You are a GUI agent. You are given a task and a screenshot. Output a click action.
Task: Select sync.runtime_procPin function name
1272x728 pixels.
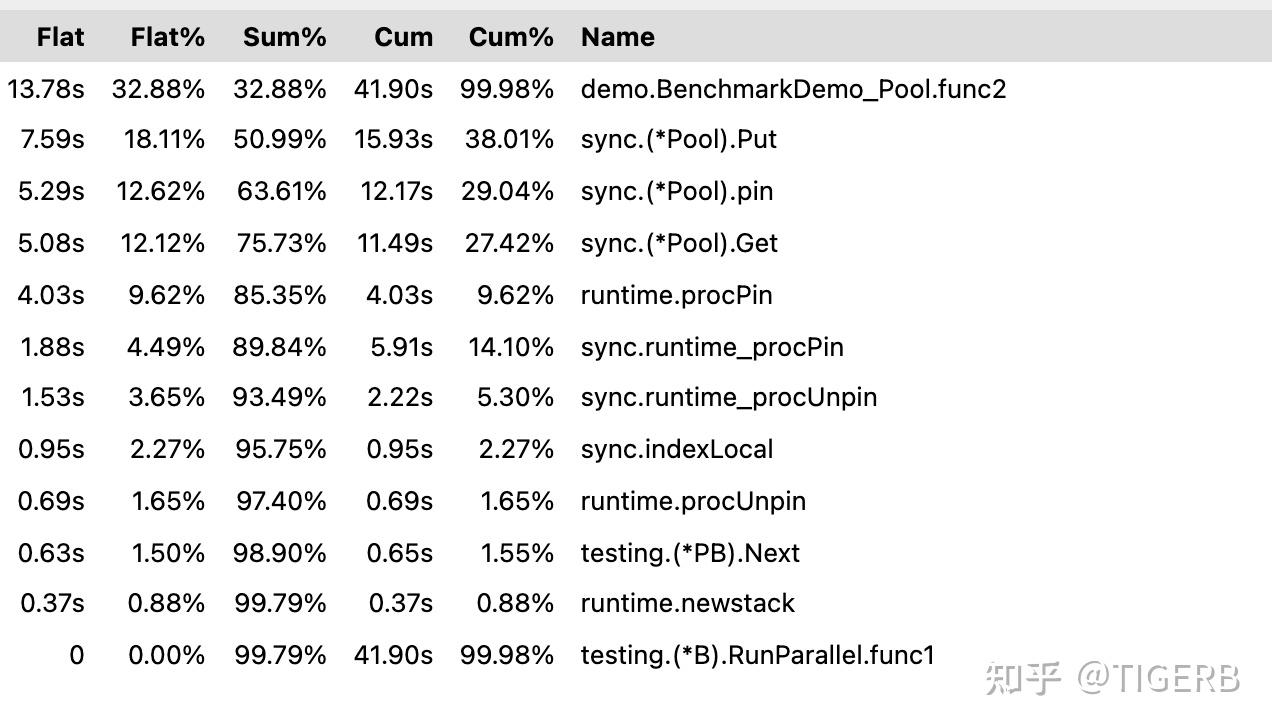tap(712, 347)
